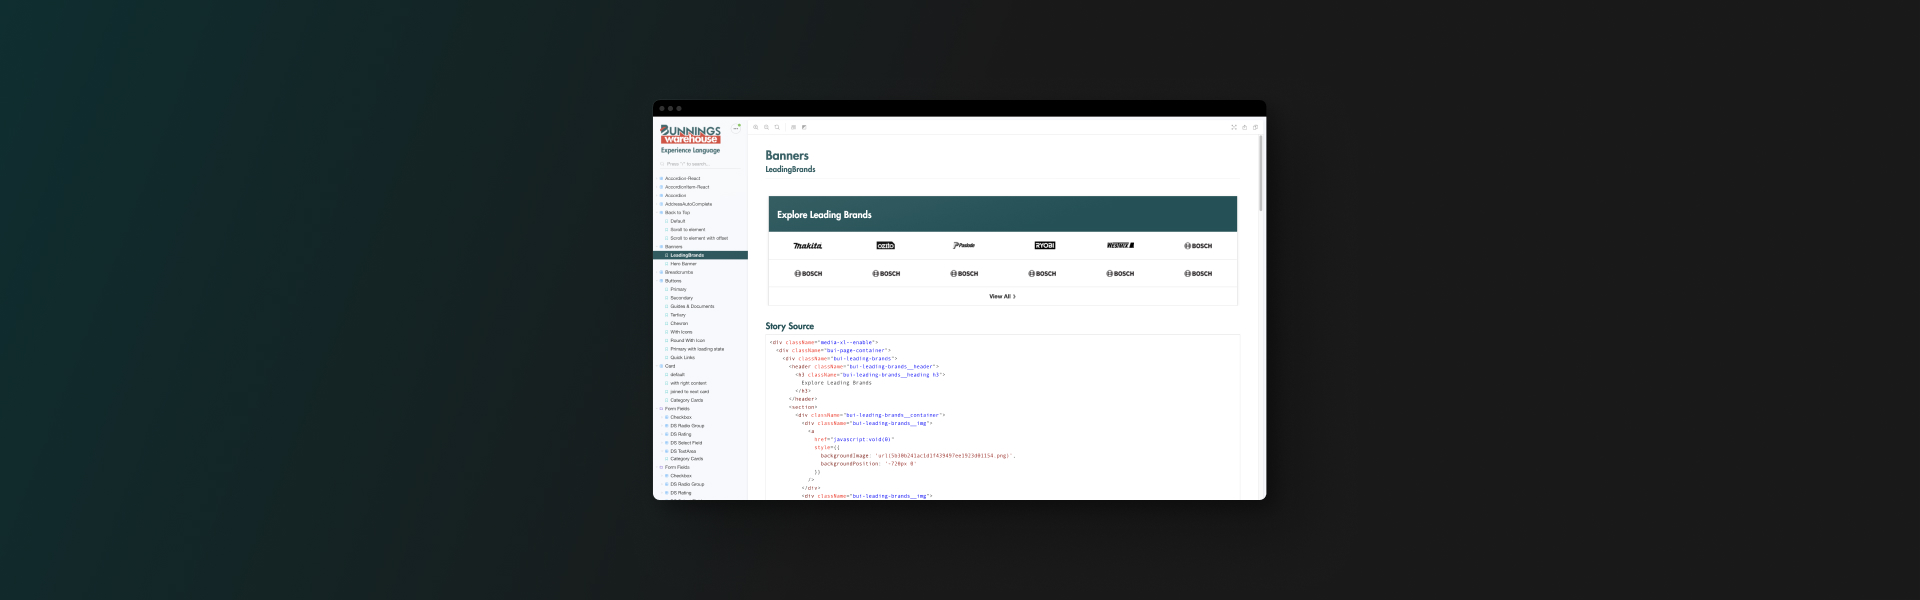Open the Round With Icon story
The height and width of the screenshot is (600, 1920).
[687, 340]
